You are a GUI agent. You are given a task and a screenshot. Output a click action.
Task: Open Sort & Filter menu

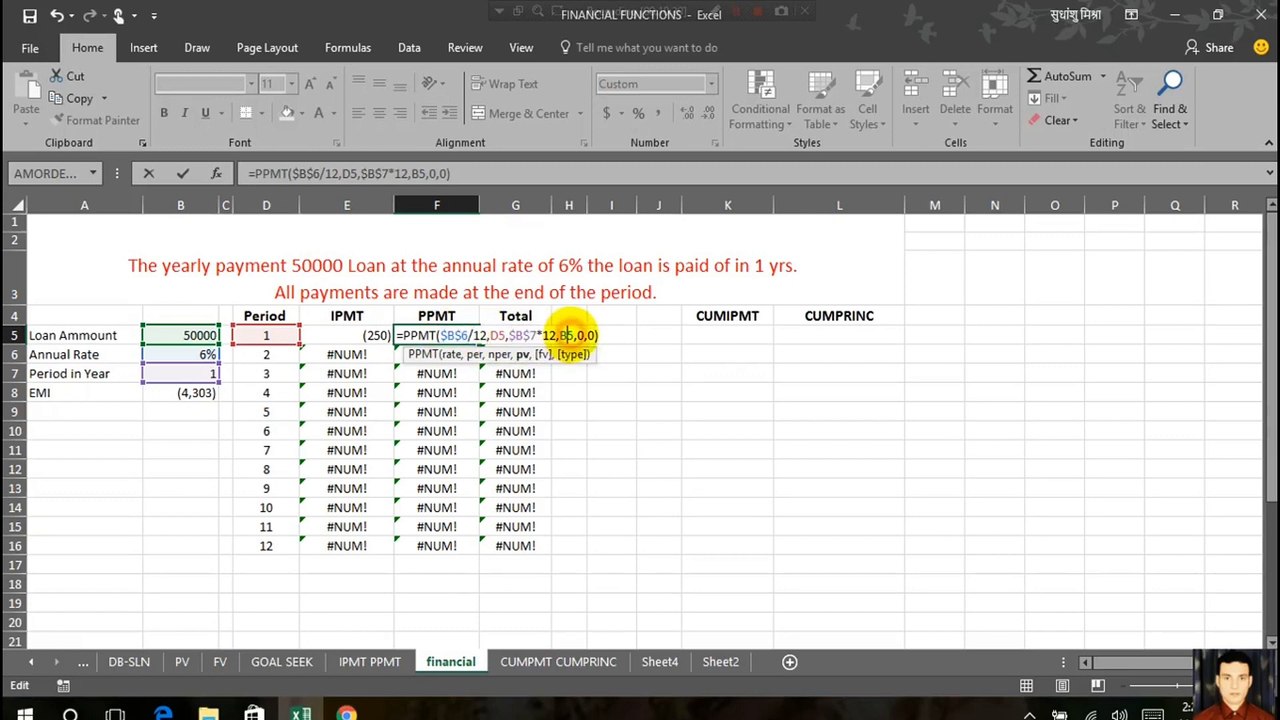point(1129,100)
